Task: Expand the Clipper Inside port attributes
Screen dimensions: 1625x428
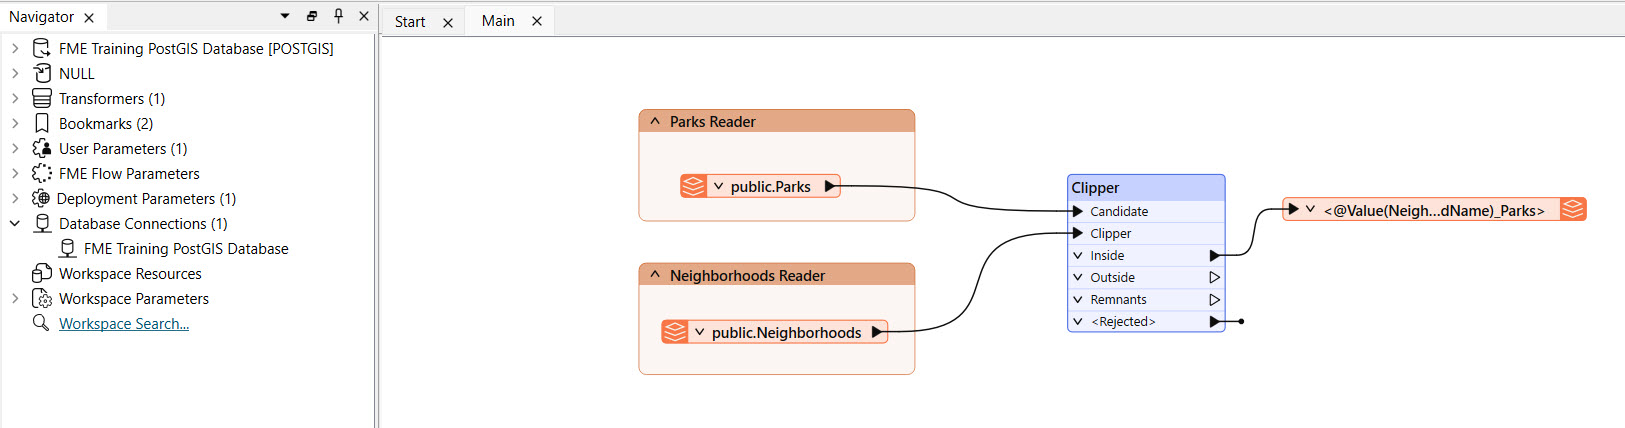Action: pos(1078,255)
